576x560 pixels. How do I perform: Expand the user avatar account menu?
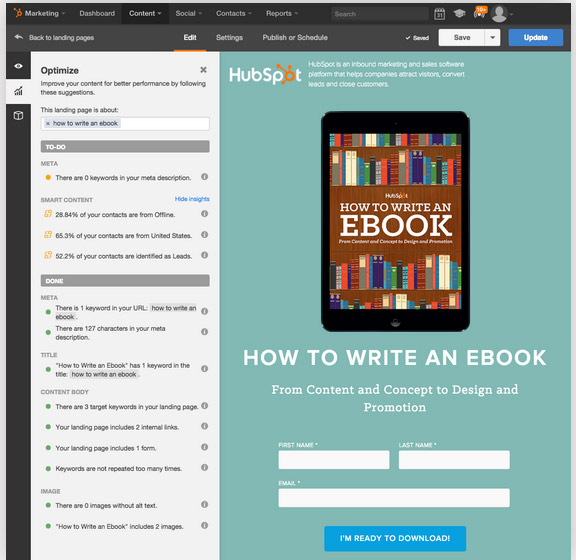click(x=502, y=14)
